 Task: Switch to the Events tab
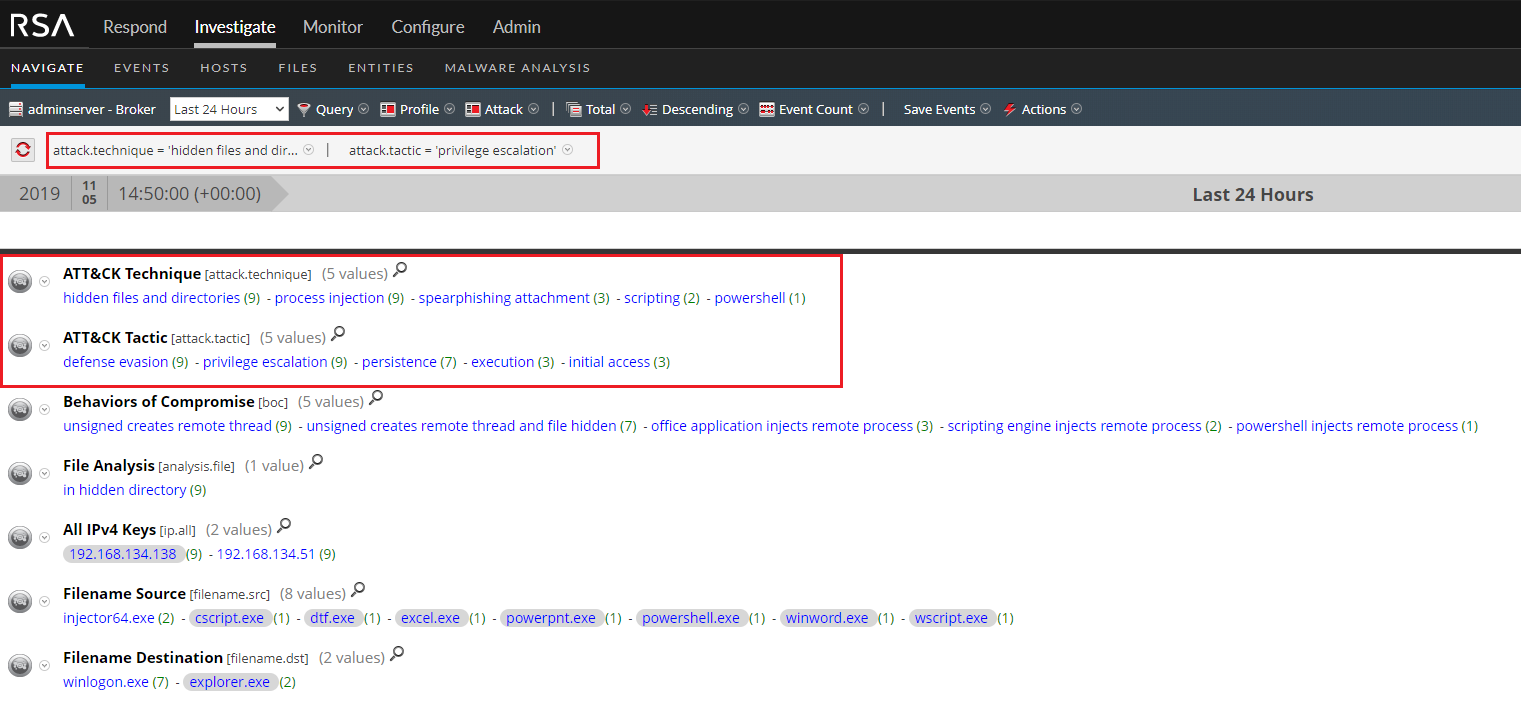tap(141, 68)
